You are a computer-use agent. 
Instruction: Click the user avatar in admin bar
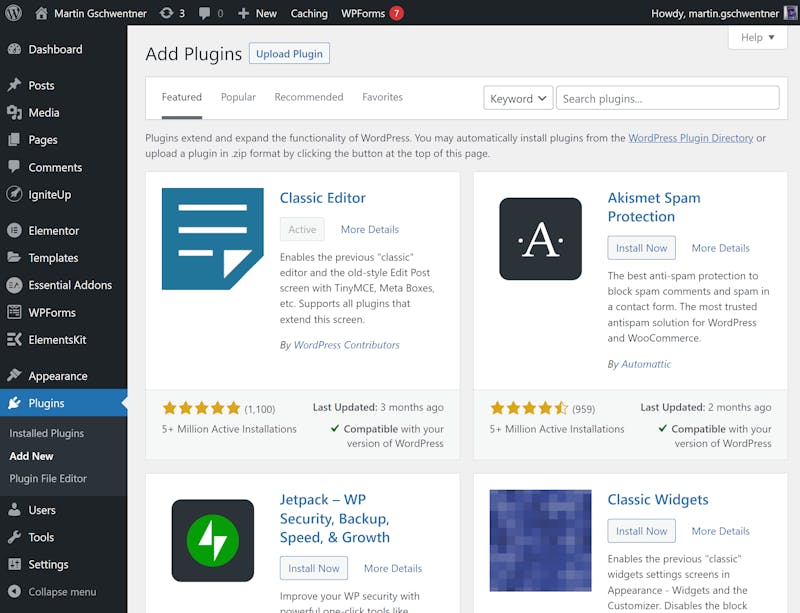click(791, 13)
